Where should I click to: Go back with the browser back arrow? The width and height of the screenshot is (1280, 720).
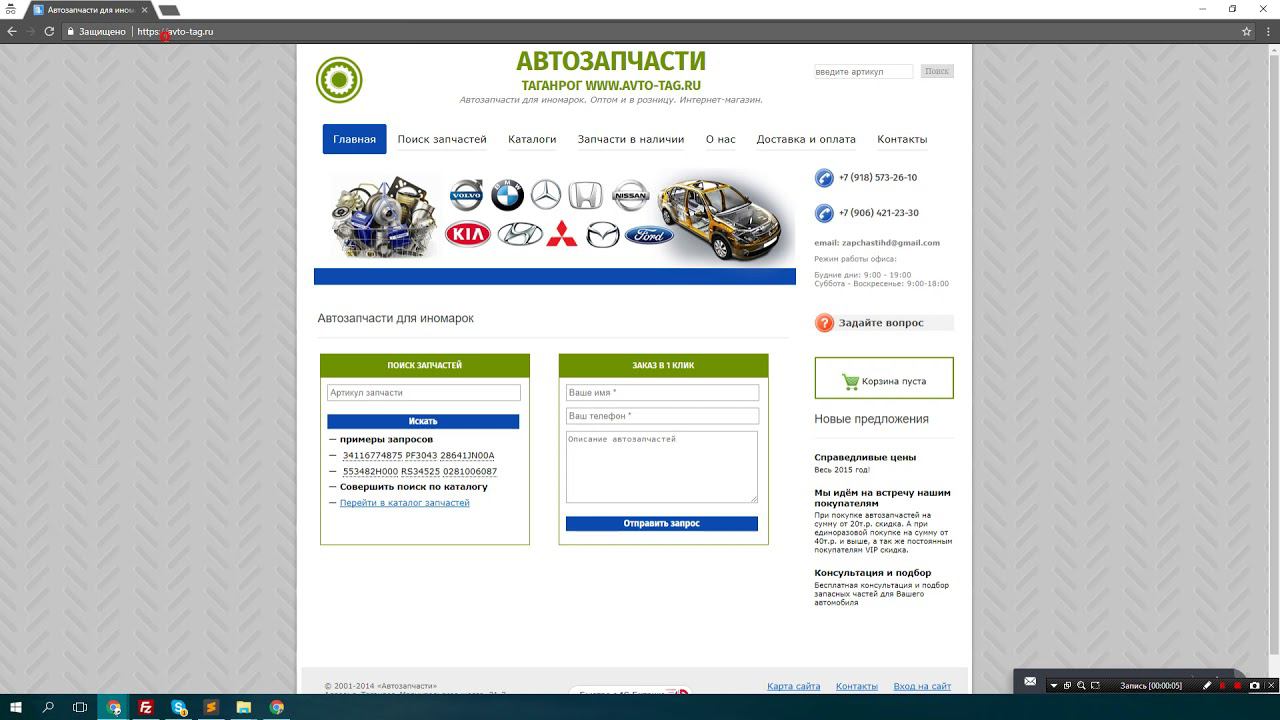click(12, 31)
